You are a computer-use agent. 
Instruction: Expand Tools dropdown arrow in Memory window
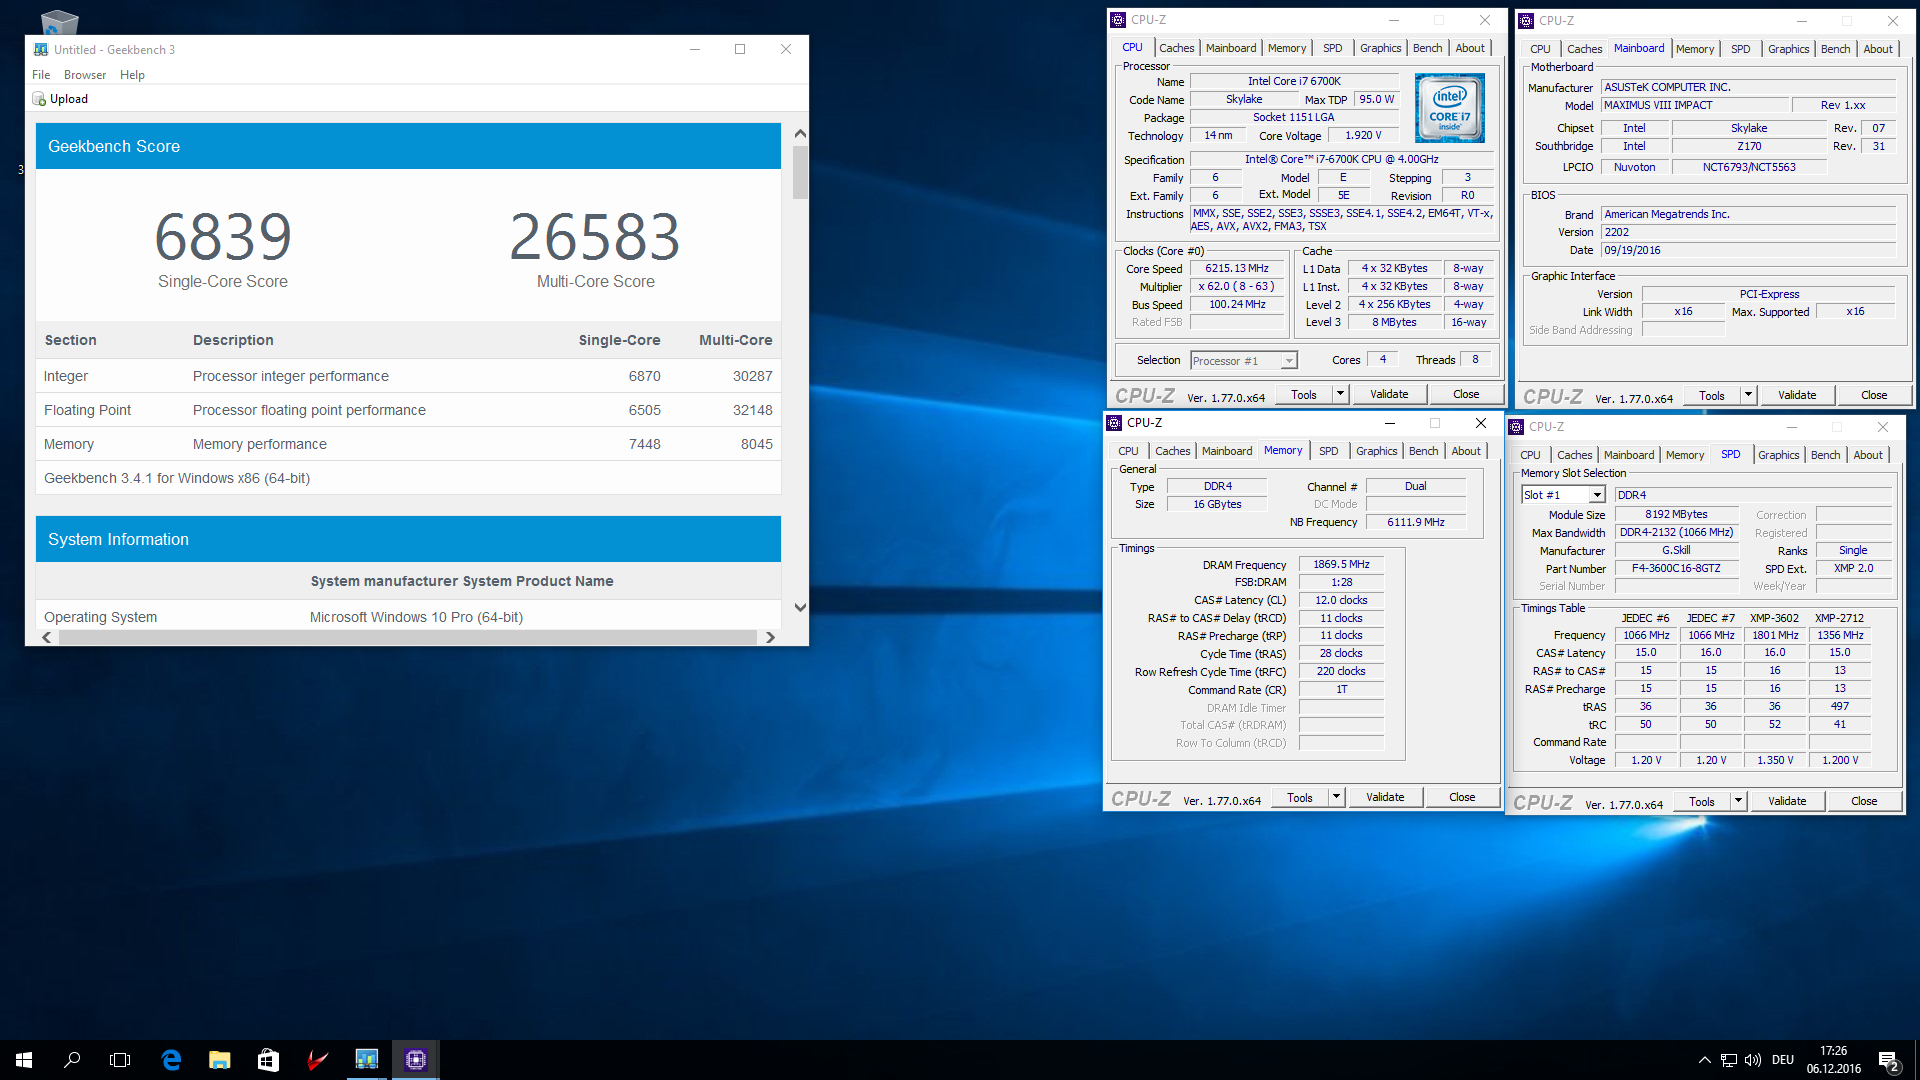pos(1336,797)
